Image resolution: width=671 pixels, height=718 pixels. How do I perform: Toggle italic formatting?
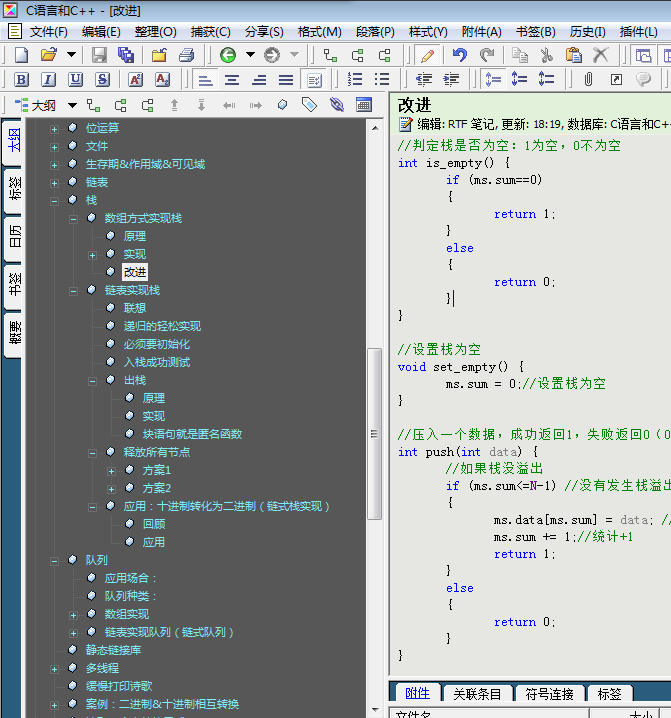tap(48, 80)
